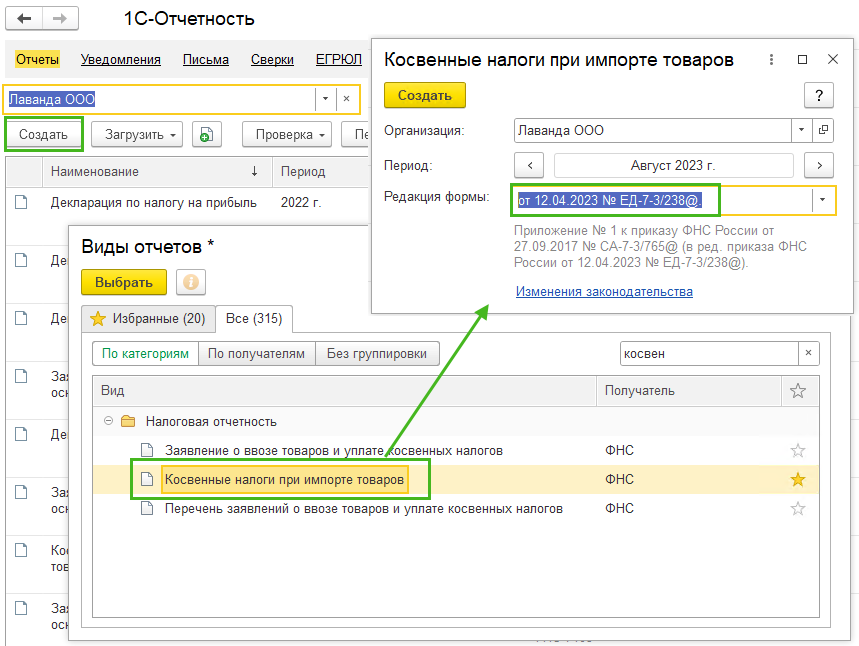Go forward with the right arrow button

60,19
